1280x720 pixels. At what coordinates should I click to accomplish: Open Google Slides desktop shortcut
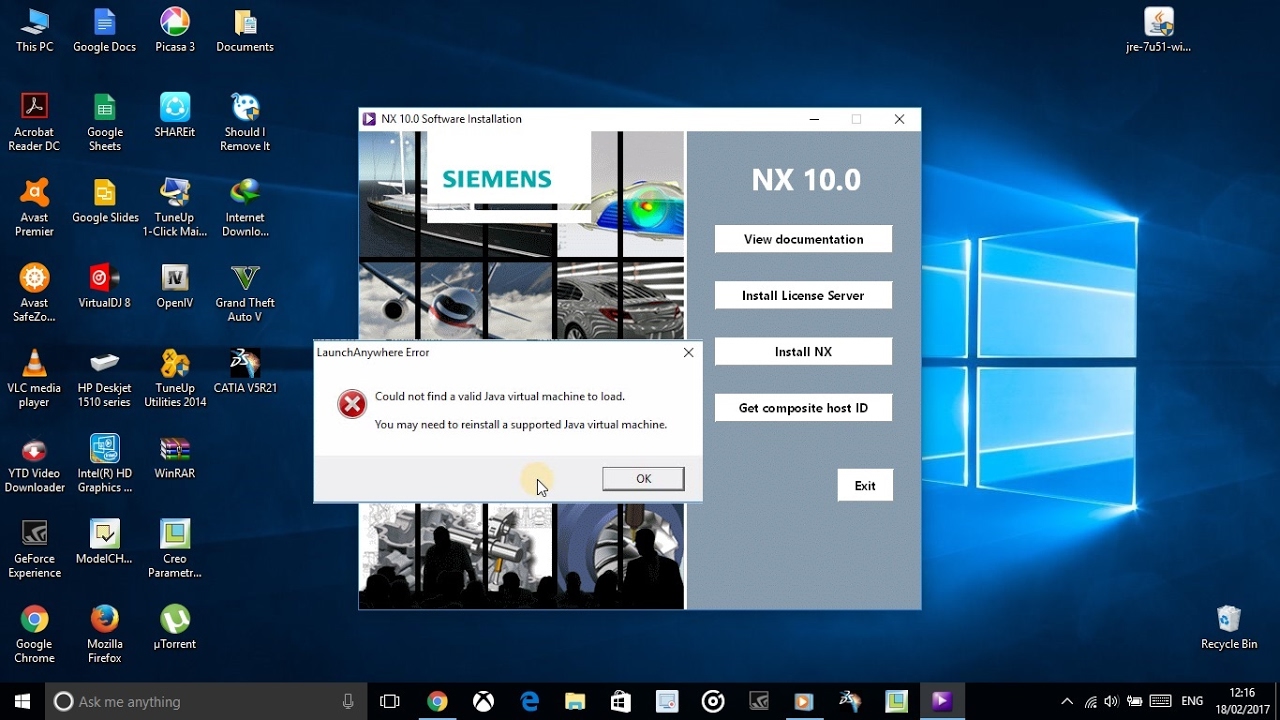pyautogui.click(x=104, y=201)
